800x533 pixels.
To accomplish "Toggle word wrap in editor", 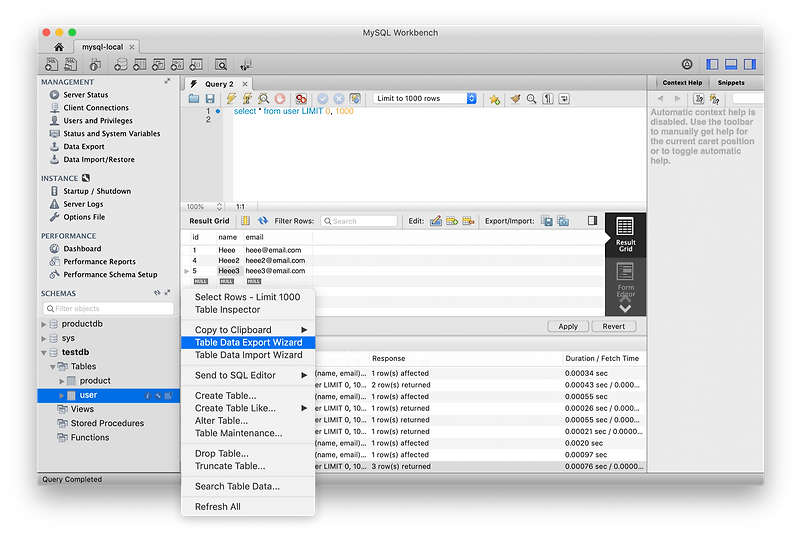I will pos(564,98).
